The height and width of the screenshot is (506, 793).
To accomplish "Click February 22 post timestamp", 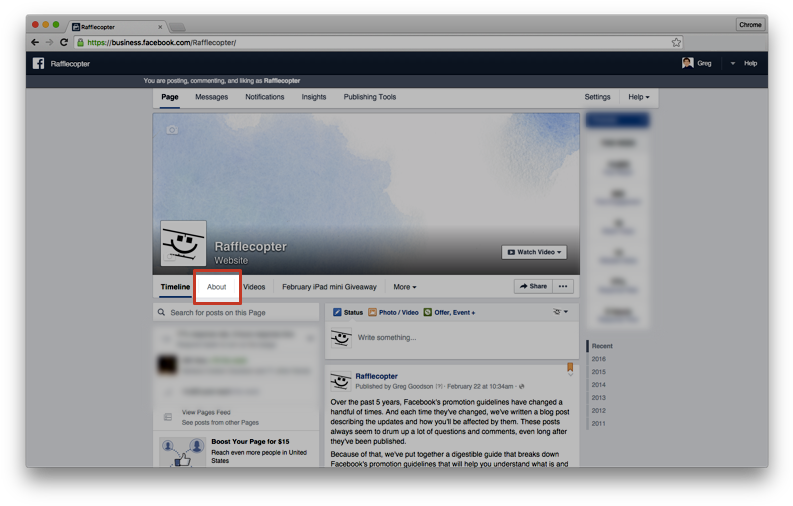I will (479, 386).
